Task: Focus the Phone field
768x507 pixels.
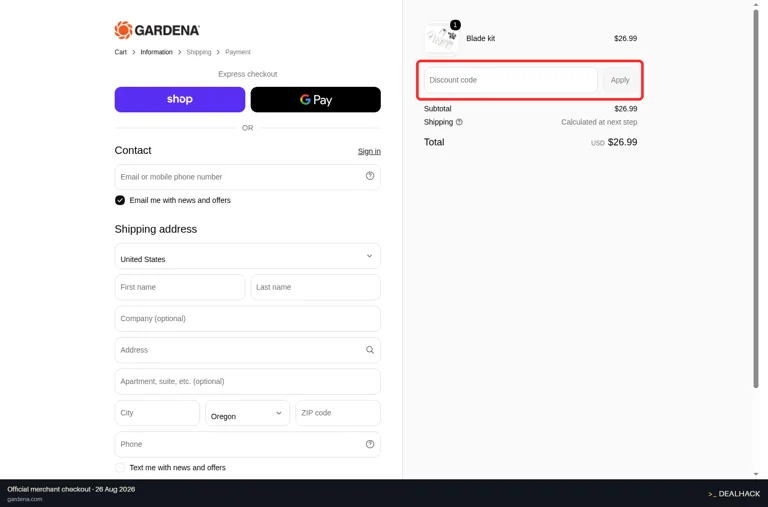Action: [247, 444]
